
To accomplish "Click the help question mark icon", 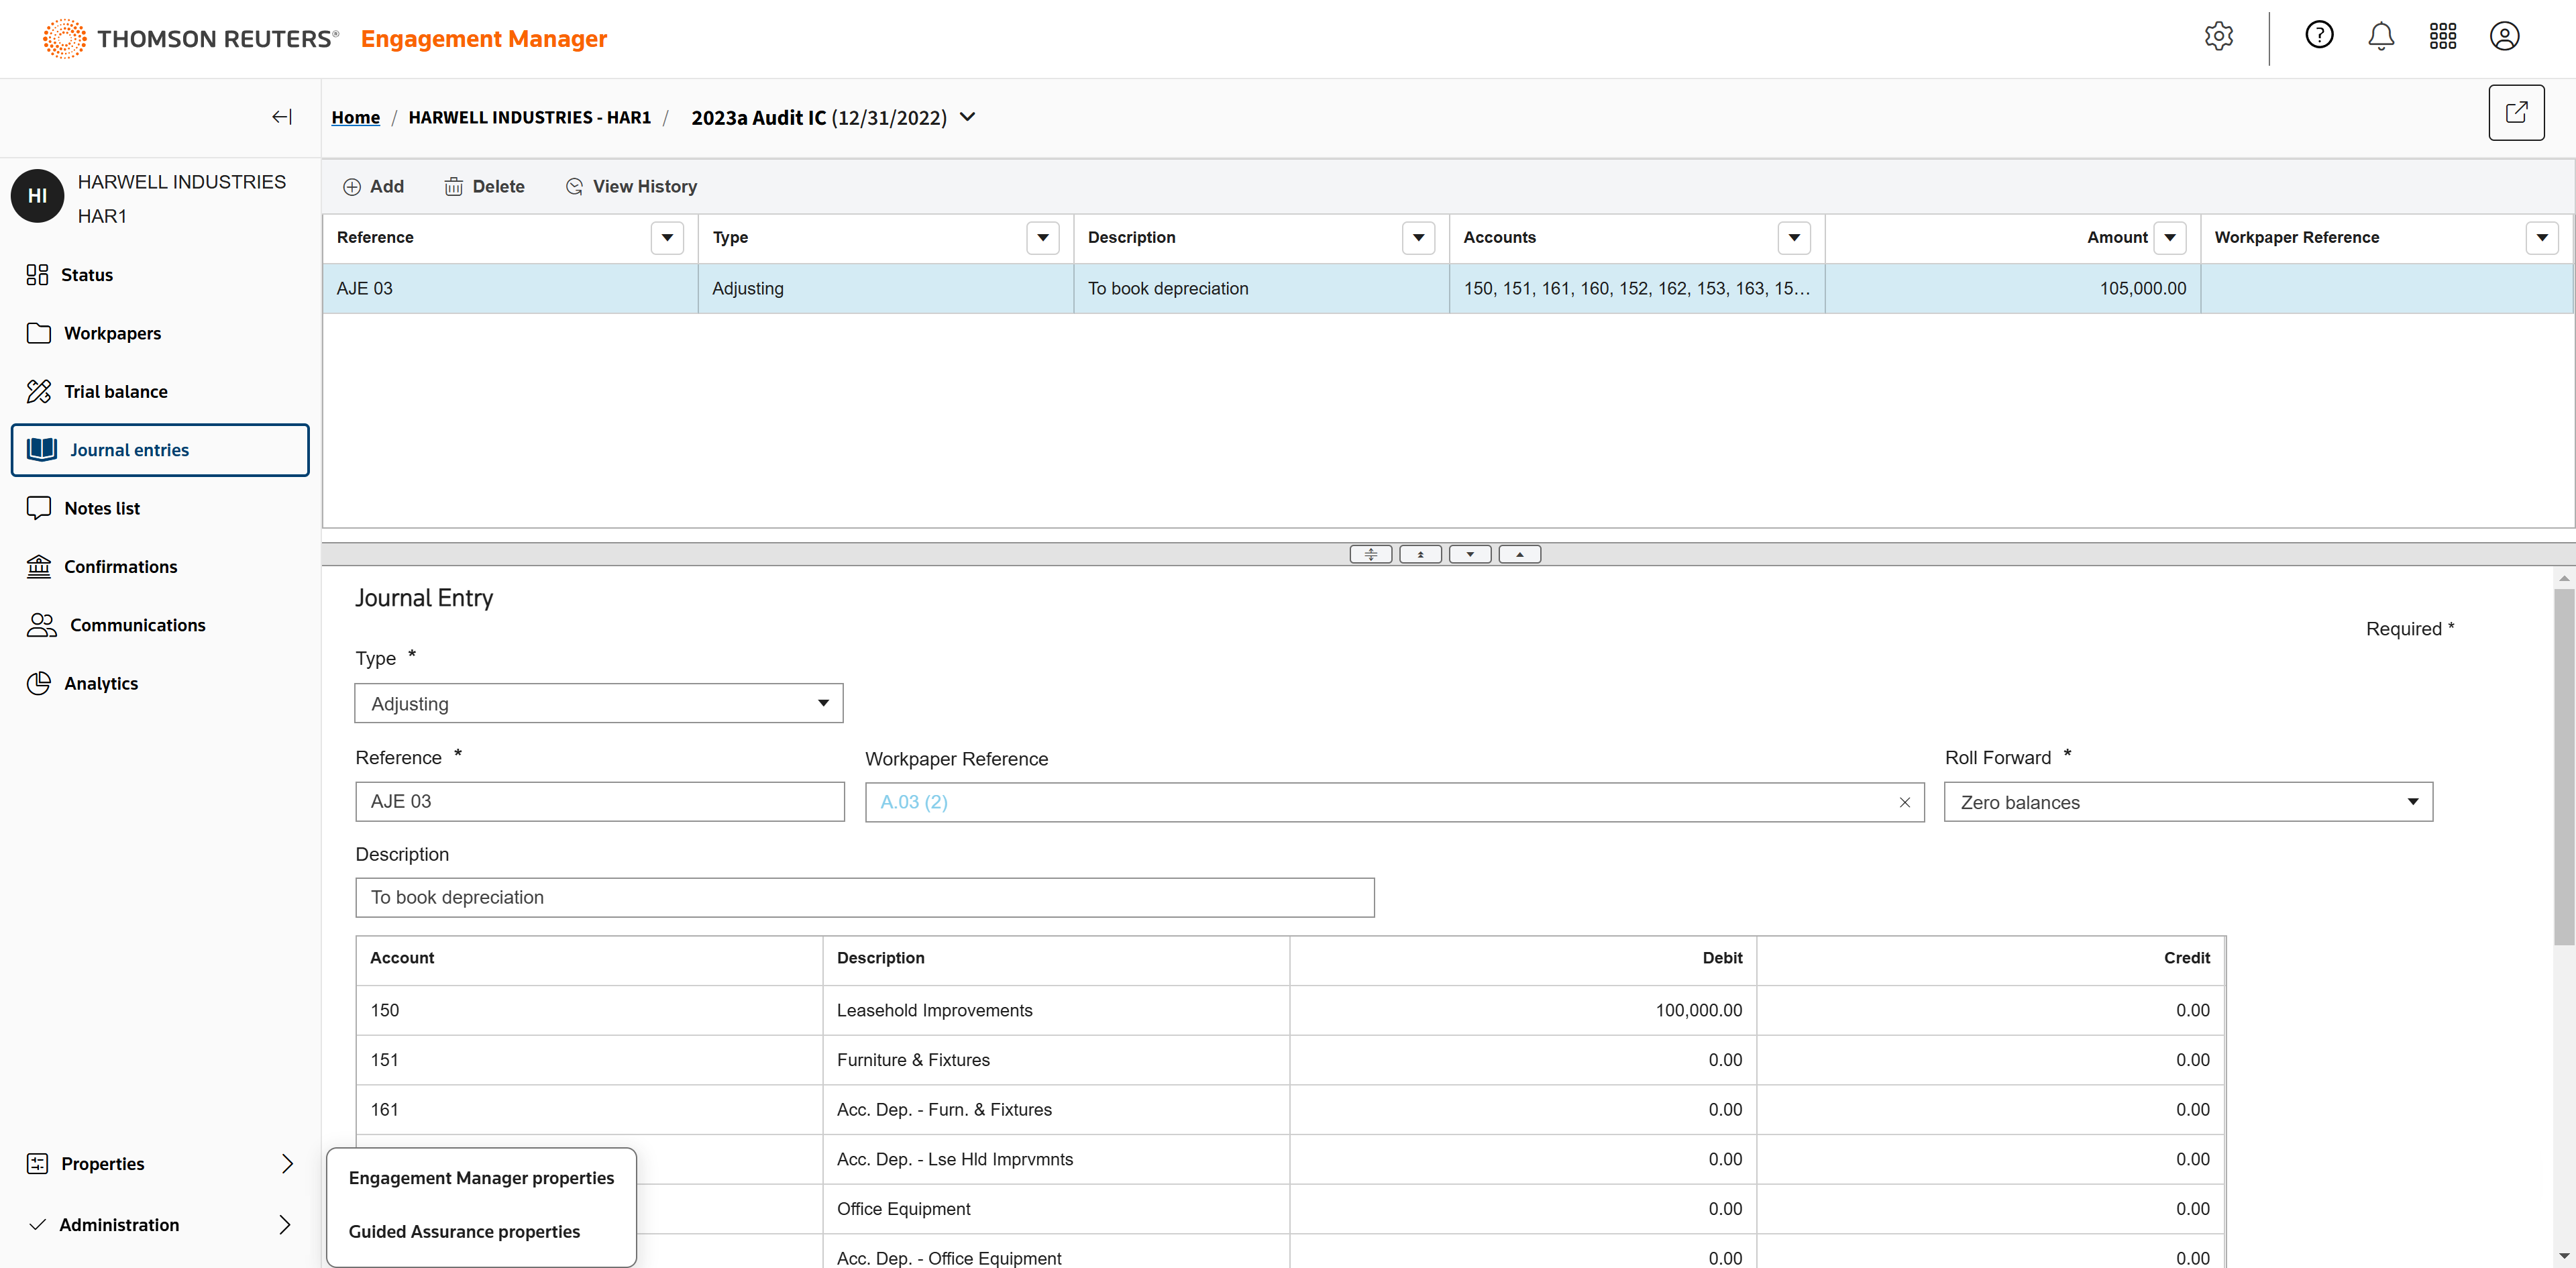I will (2318, 36).
